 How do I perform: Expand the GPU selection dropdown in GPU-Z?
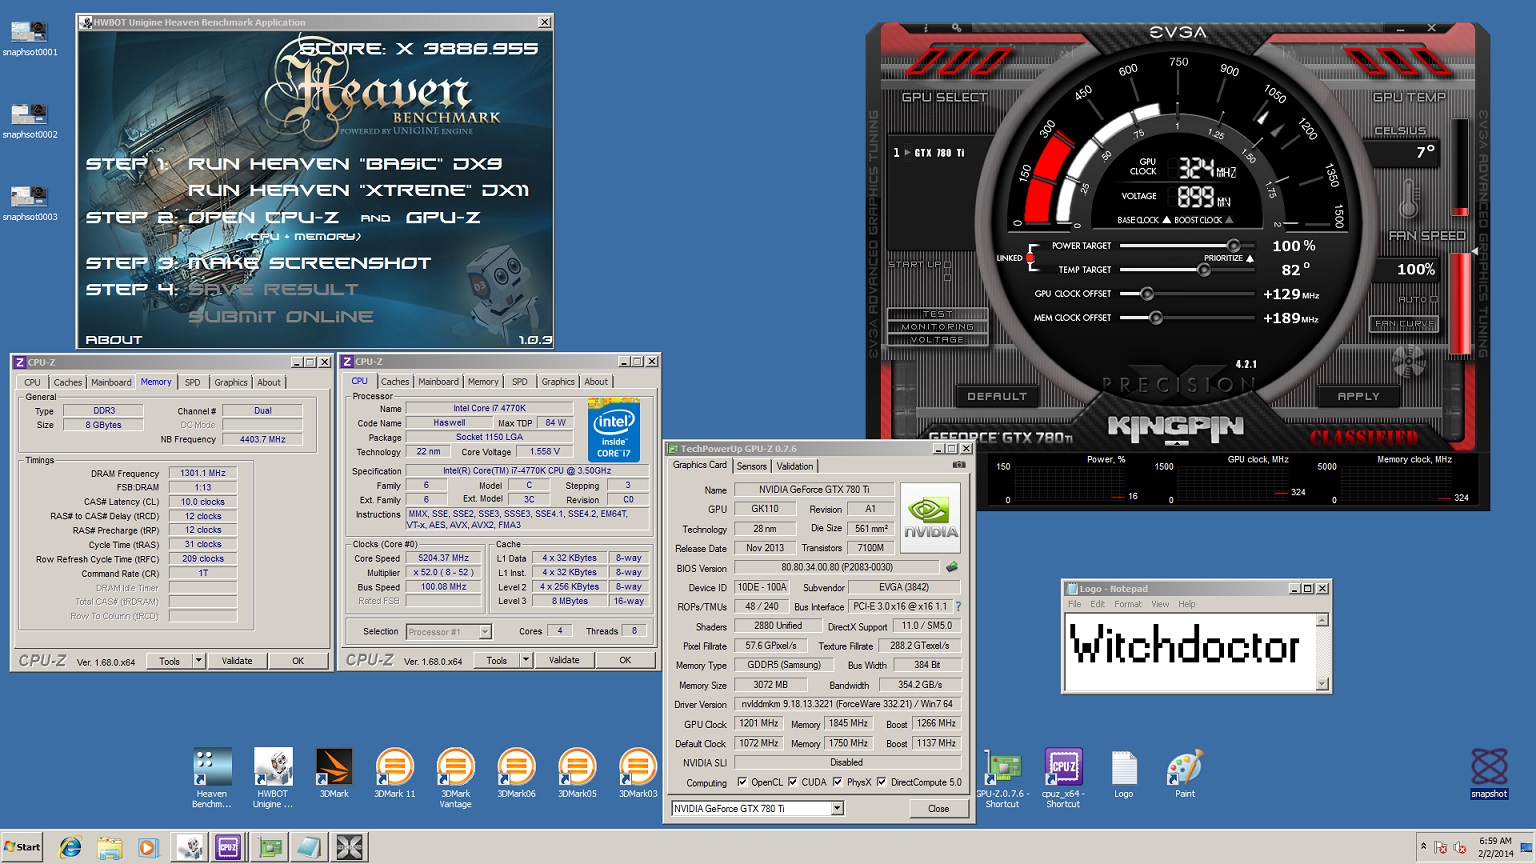pos(837,808)
